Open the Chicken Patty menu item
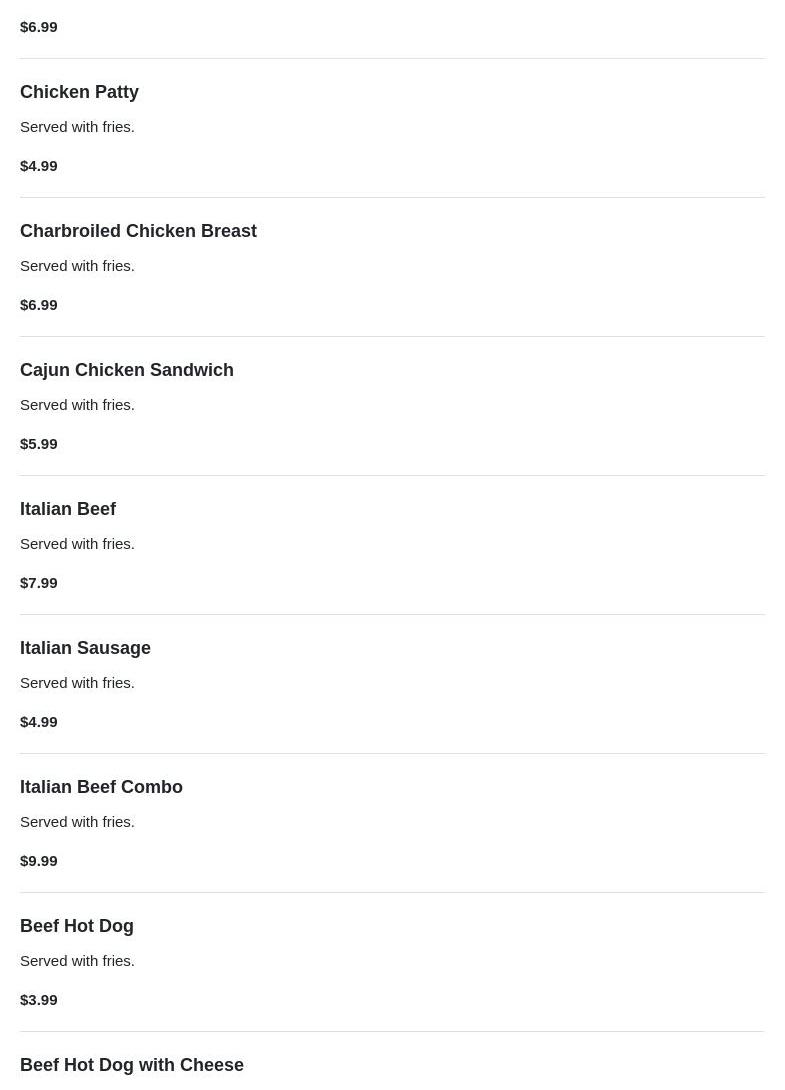785x1090 pixels. click(79, 92)
